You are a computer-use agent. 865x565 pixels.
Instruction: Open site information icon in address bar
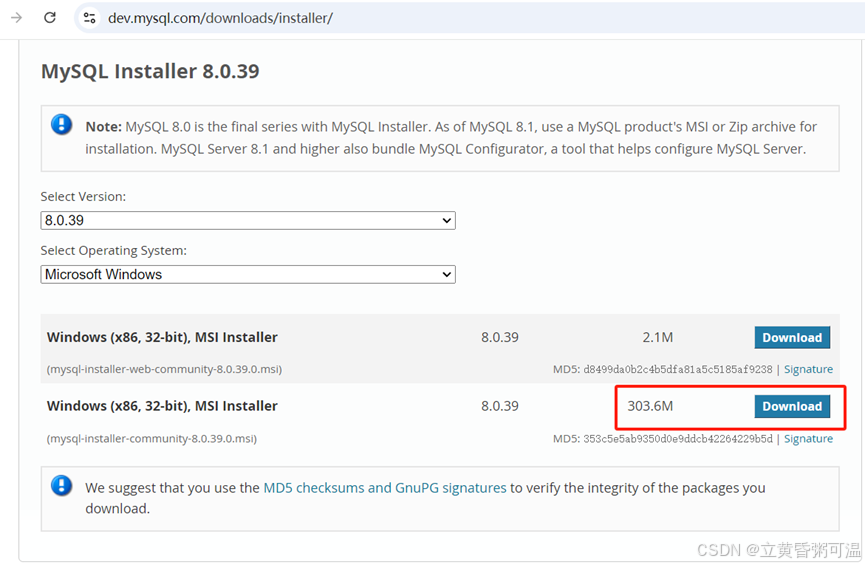click(x=89, y=18)
